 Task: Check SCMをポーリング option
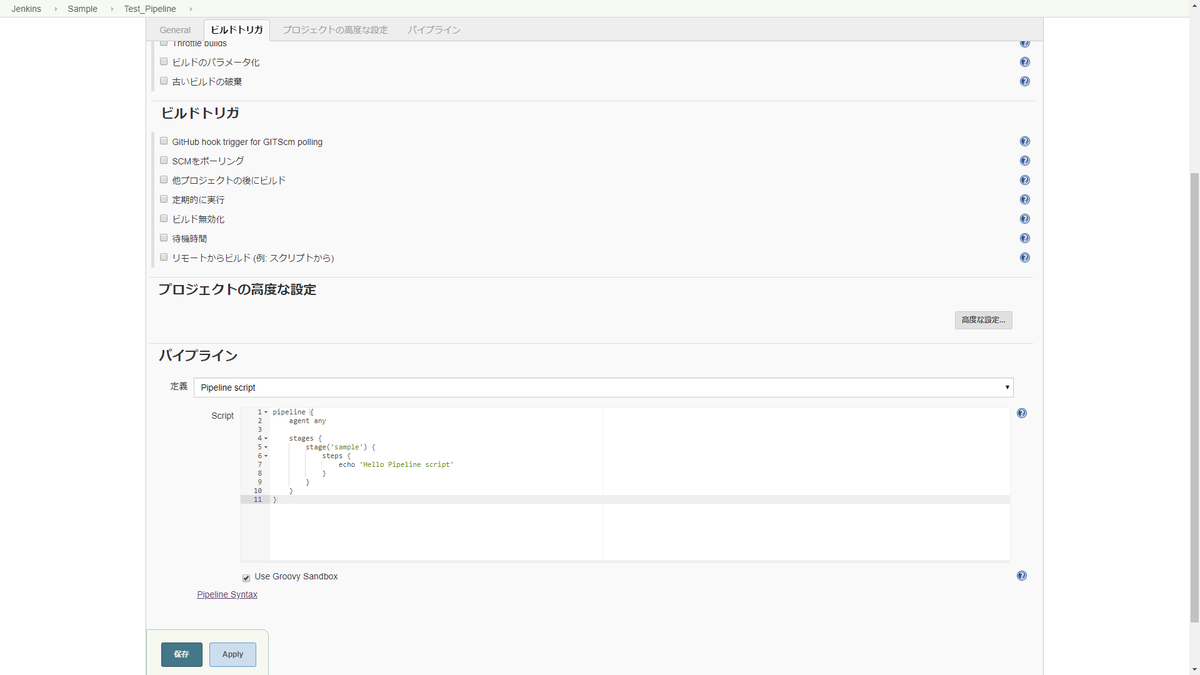[x=164, y=160]
